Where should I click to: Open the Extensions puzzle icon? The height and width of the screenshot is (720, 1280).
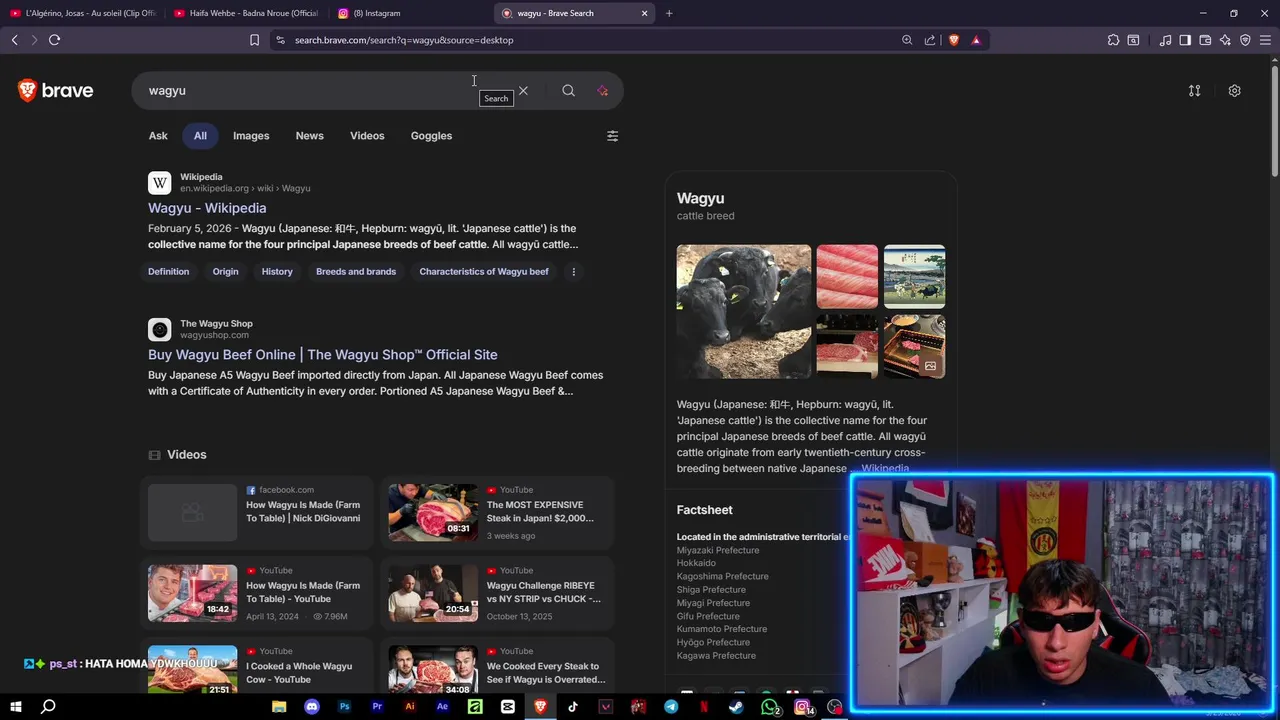click(x=1113, y=40)
